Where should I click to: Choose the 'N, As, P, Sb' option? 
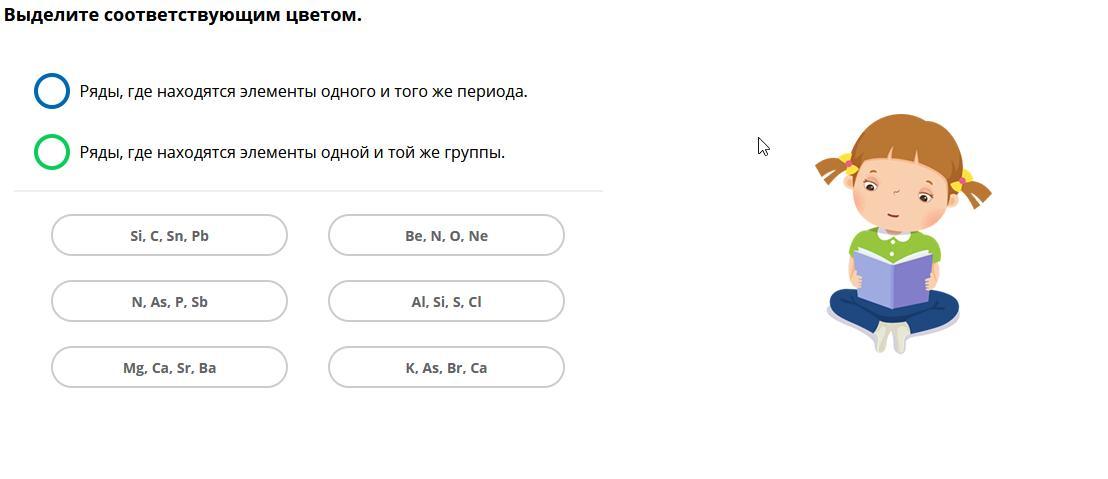click(x=169, y=302)
